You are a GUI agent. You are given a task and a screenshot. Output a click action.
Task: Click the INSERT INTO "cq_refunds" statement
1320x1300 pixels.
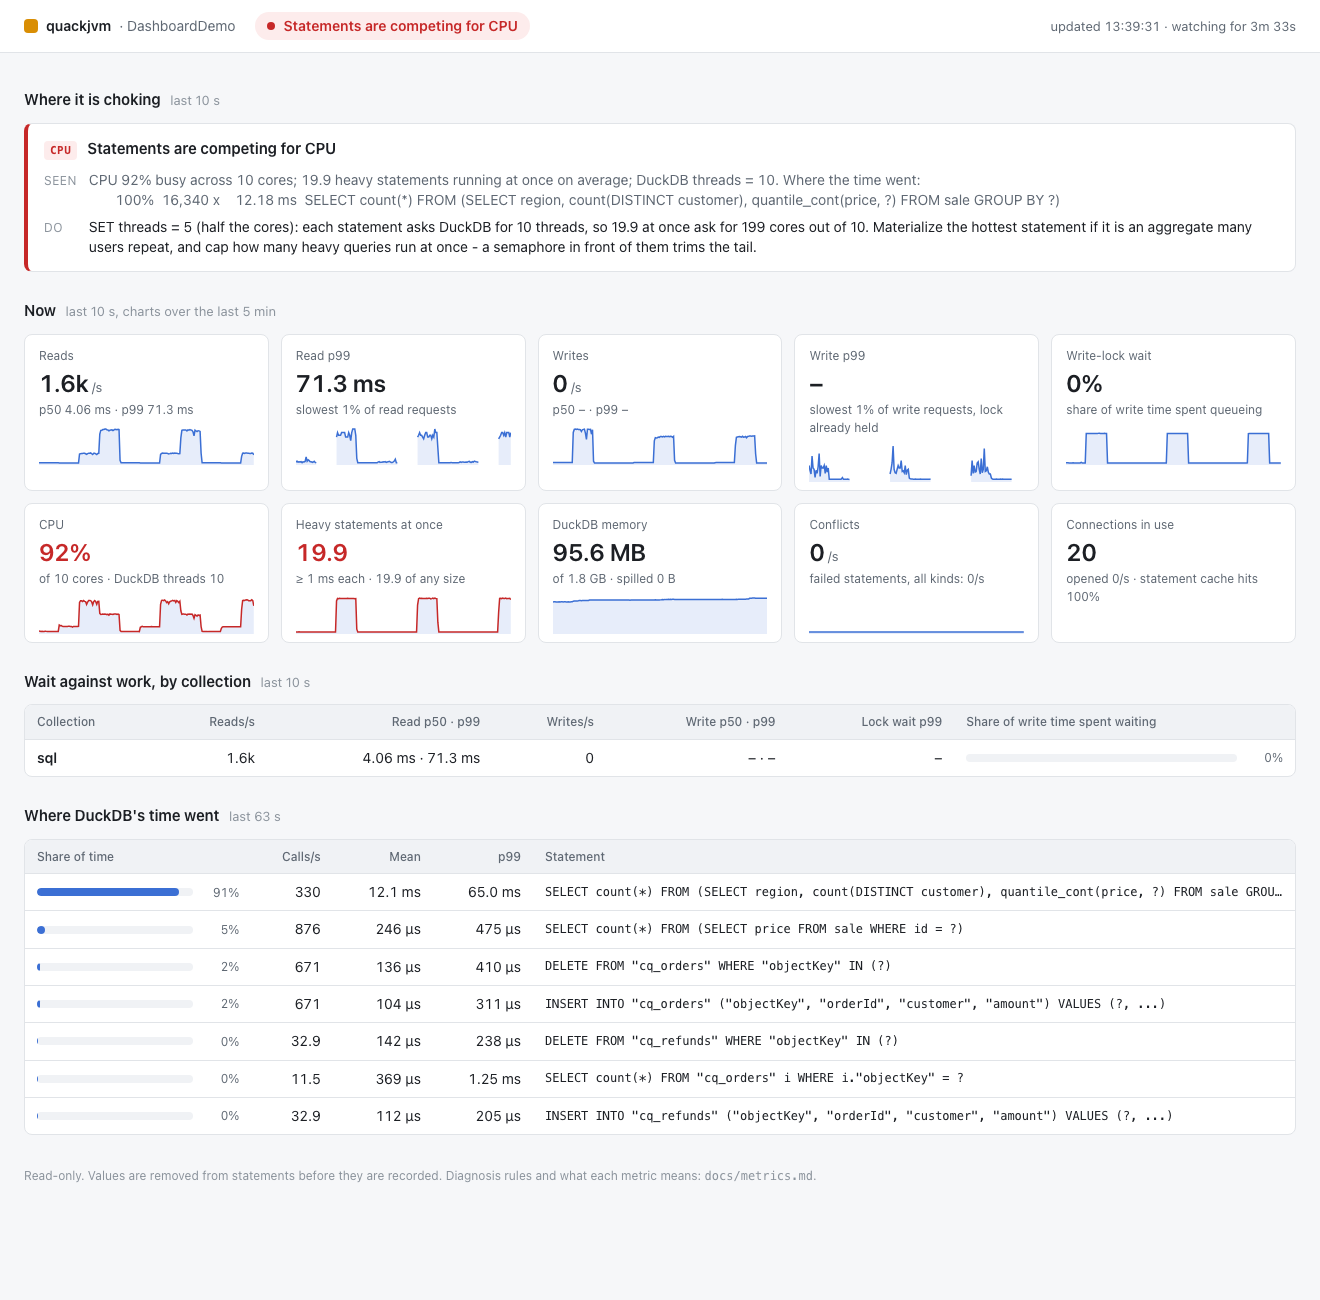[859, 1116]
